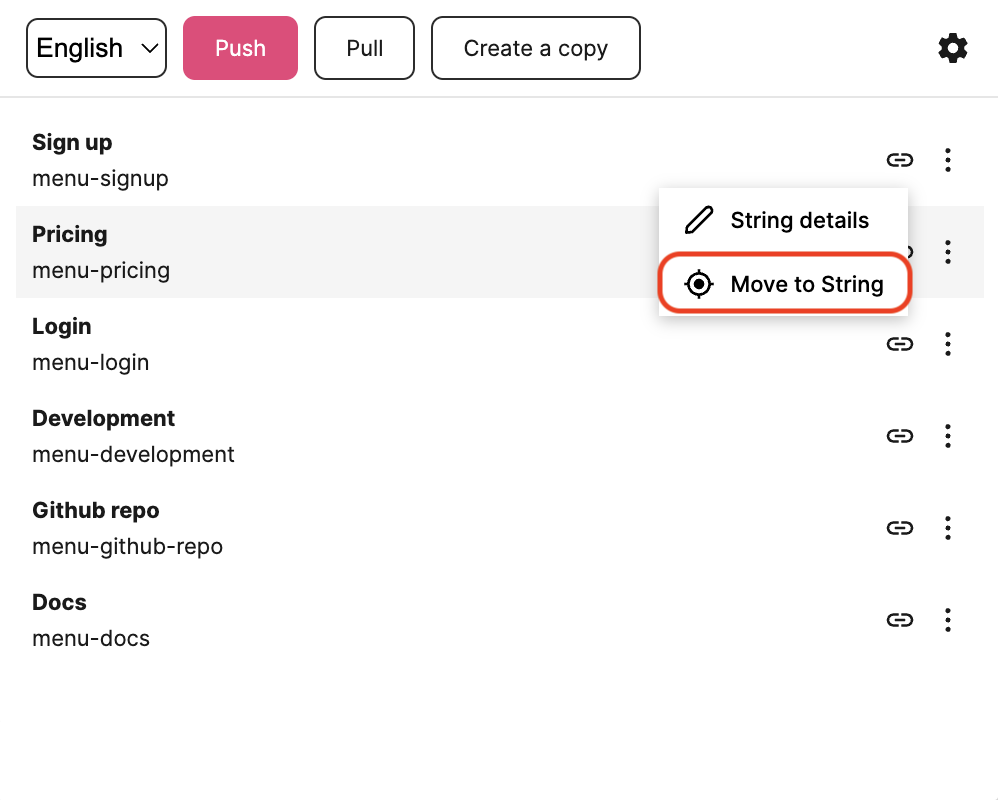
Task: Open the settings gear icon
Action: coord(953,48)
